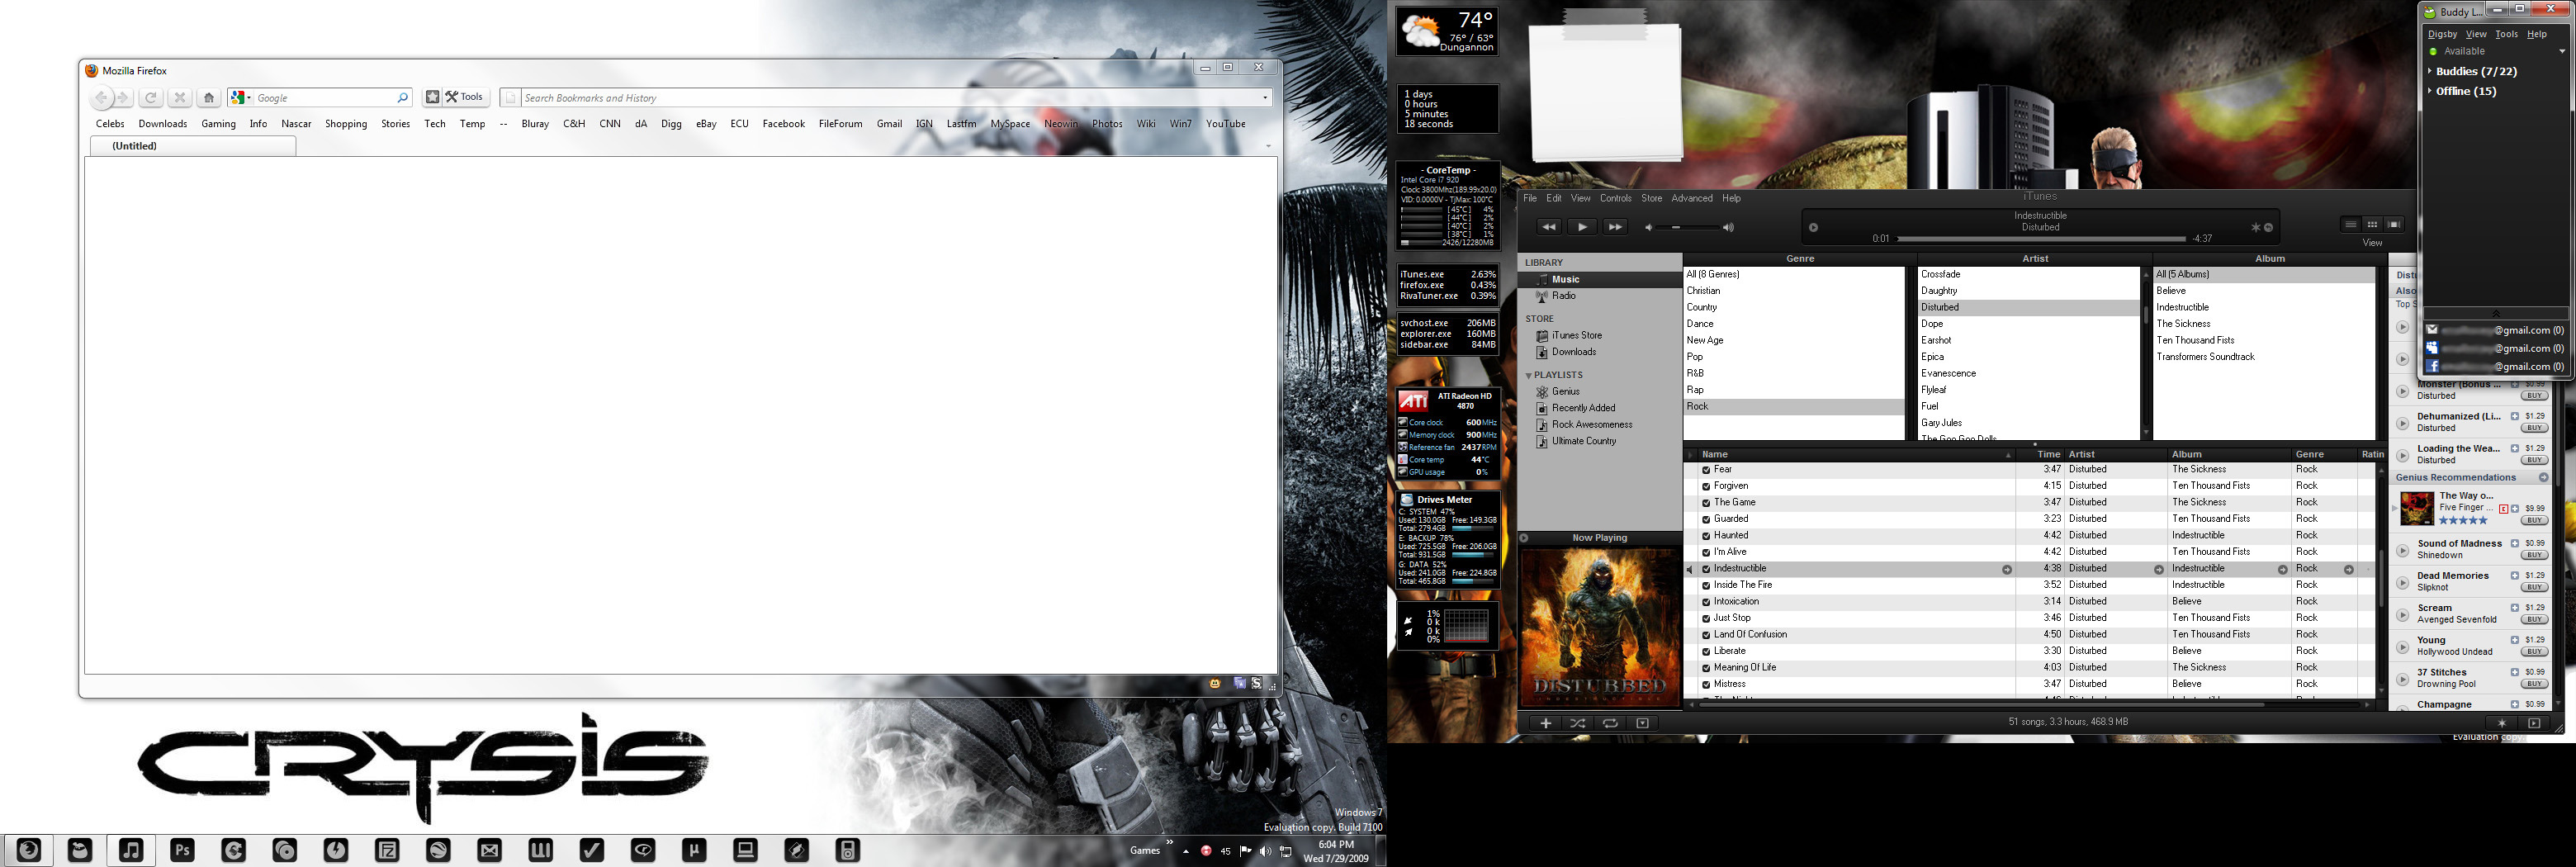Uncheck the song The Game

tap(1706, 503)
